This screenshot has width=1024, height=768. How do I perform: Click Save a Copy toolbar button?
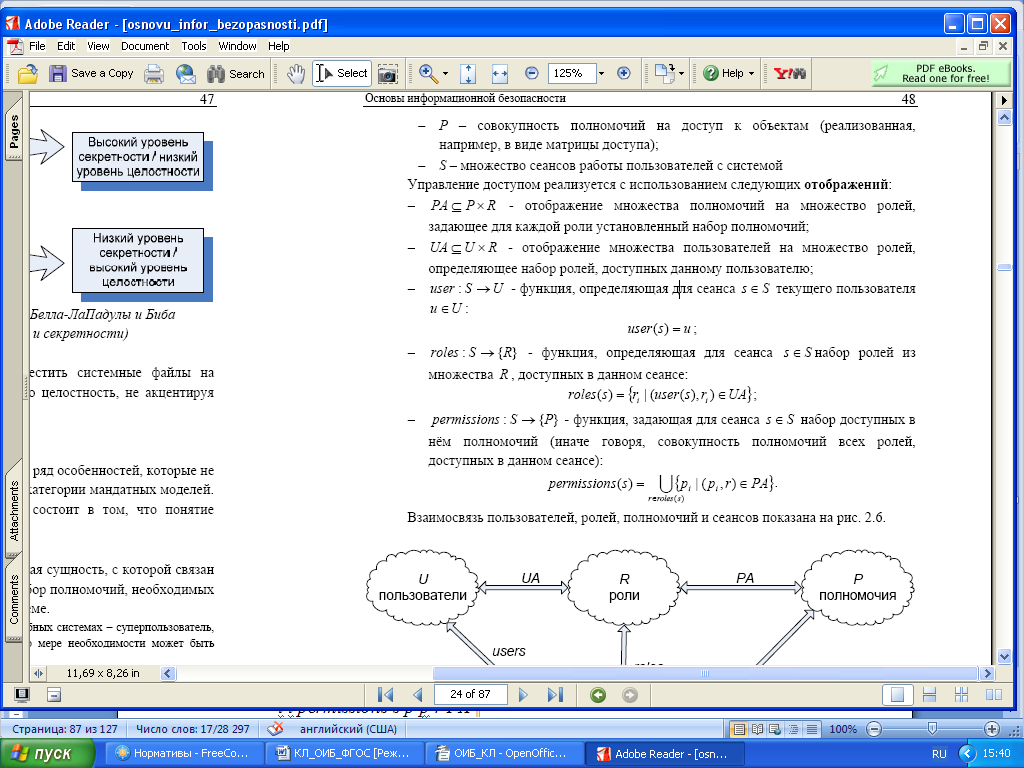point(91,73)
